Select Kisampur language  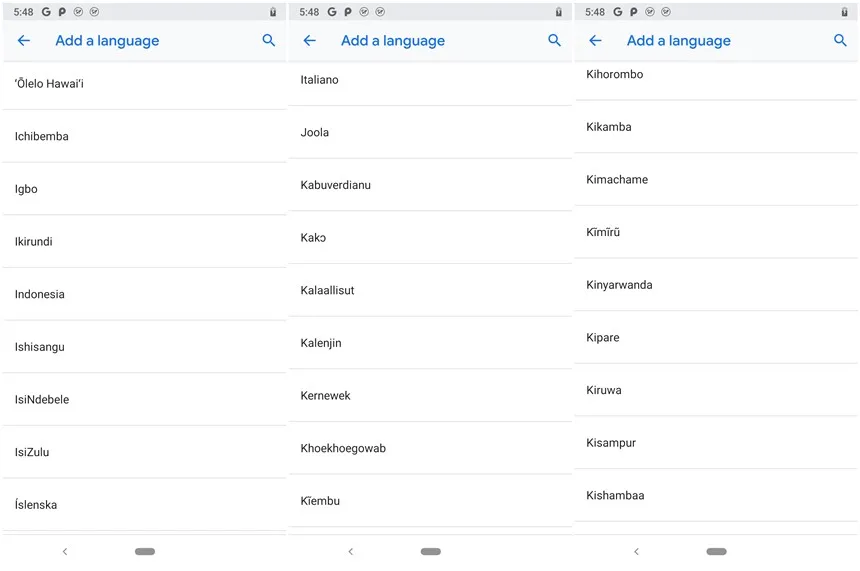click(x=716, y=443)
